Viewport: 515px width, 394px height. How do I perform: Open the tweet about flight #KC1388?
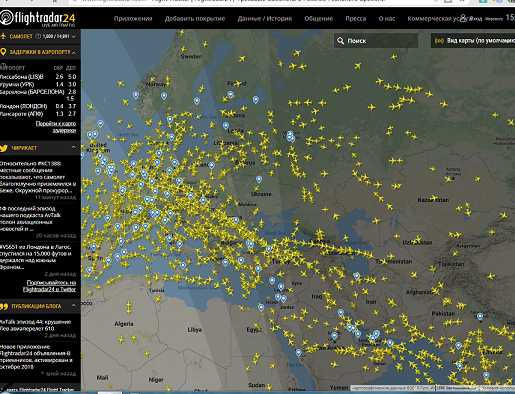(38, 177)
